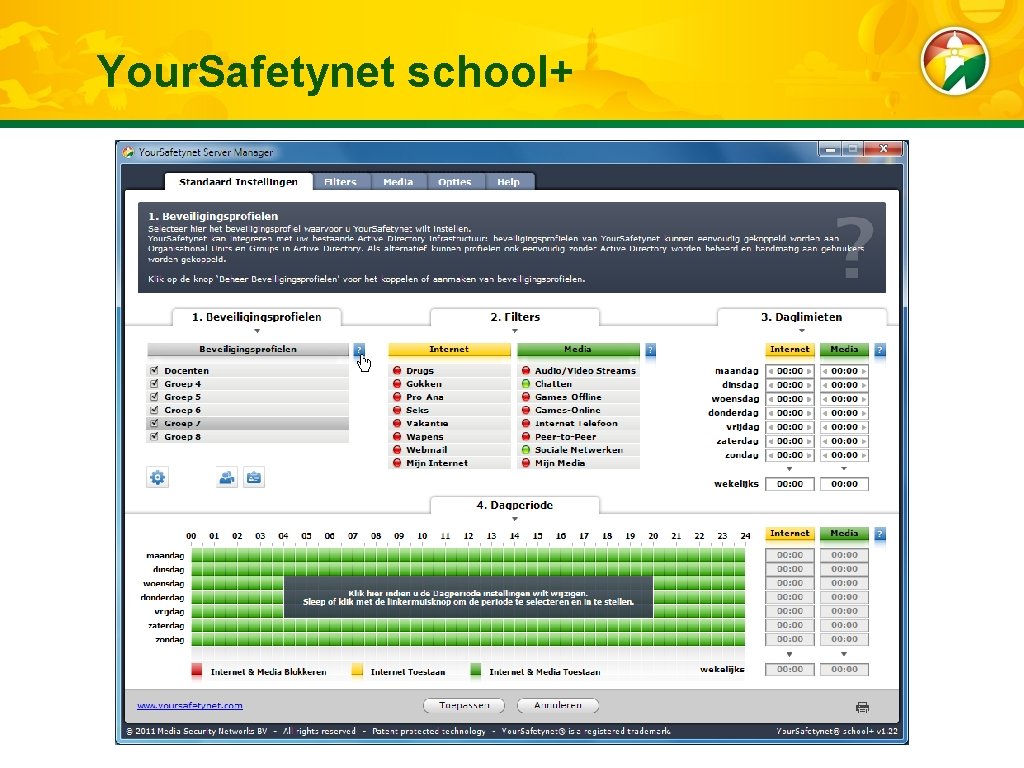Toggle the Peer-to-Peer indicator

(526, 437)
